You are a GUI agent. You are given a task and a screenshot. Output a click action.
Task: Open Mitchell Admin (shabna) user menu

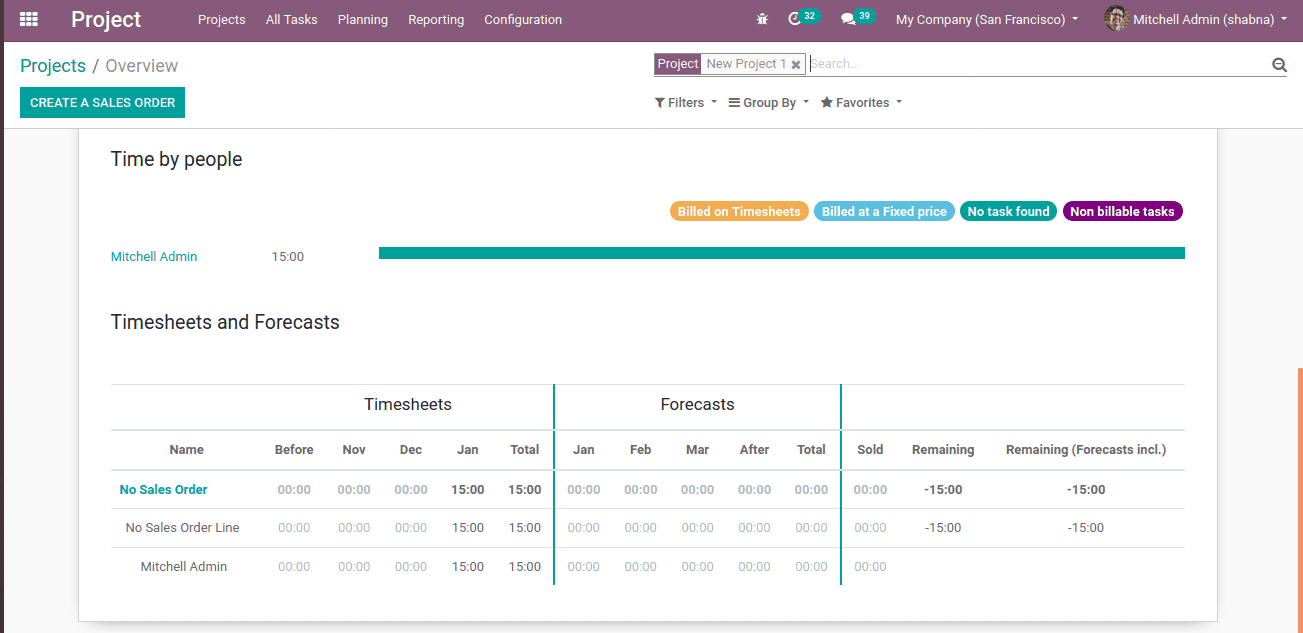pos(1196,19)
